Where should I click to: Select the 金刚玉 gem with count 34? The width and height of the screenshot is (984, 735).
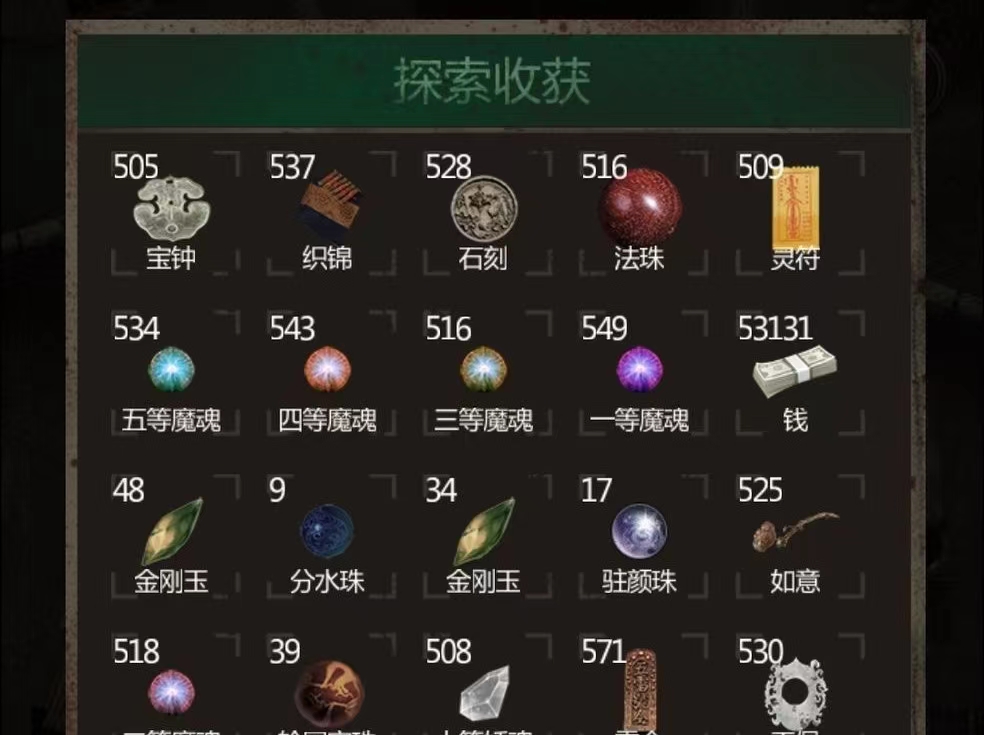[x=484, y=531]
